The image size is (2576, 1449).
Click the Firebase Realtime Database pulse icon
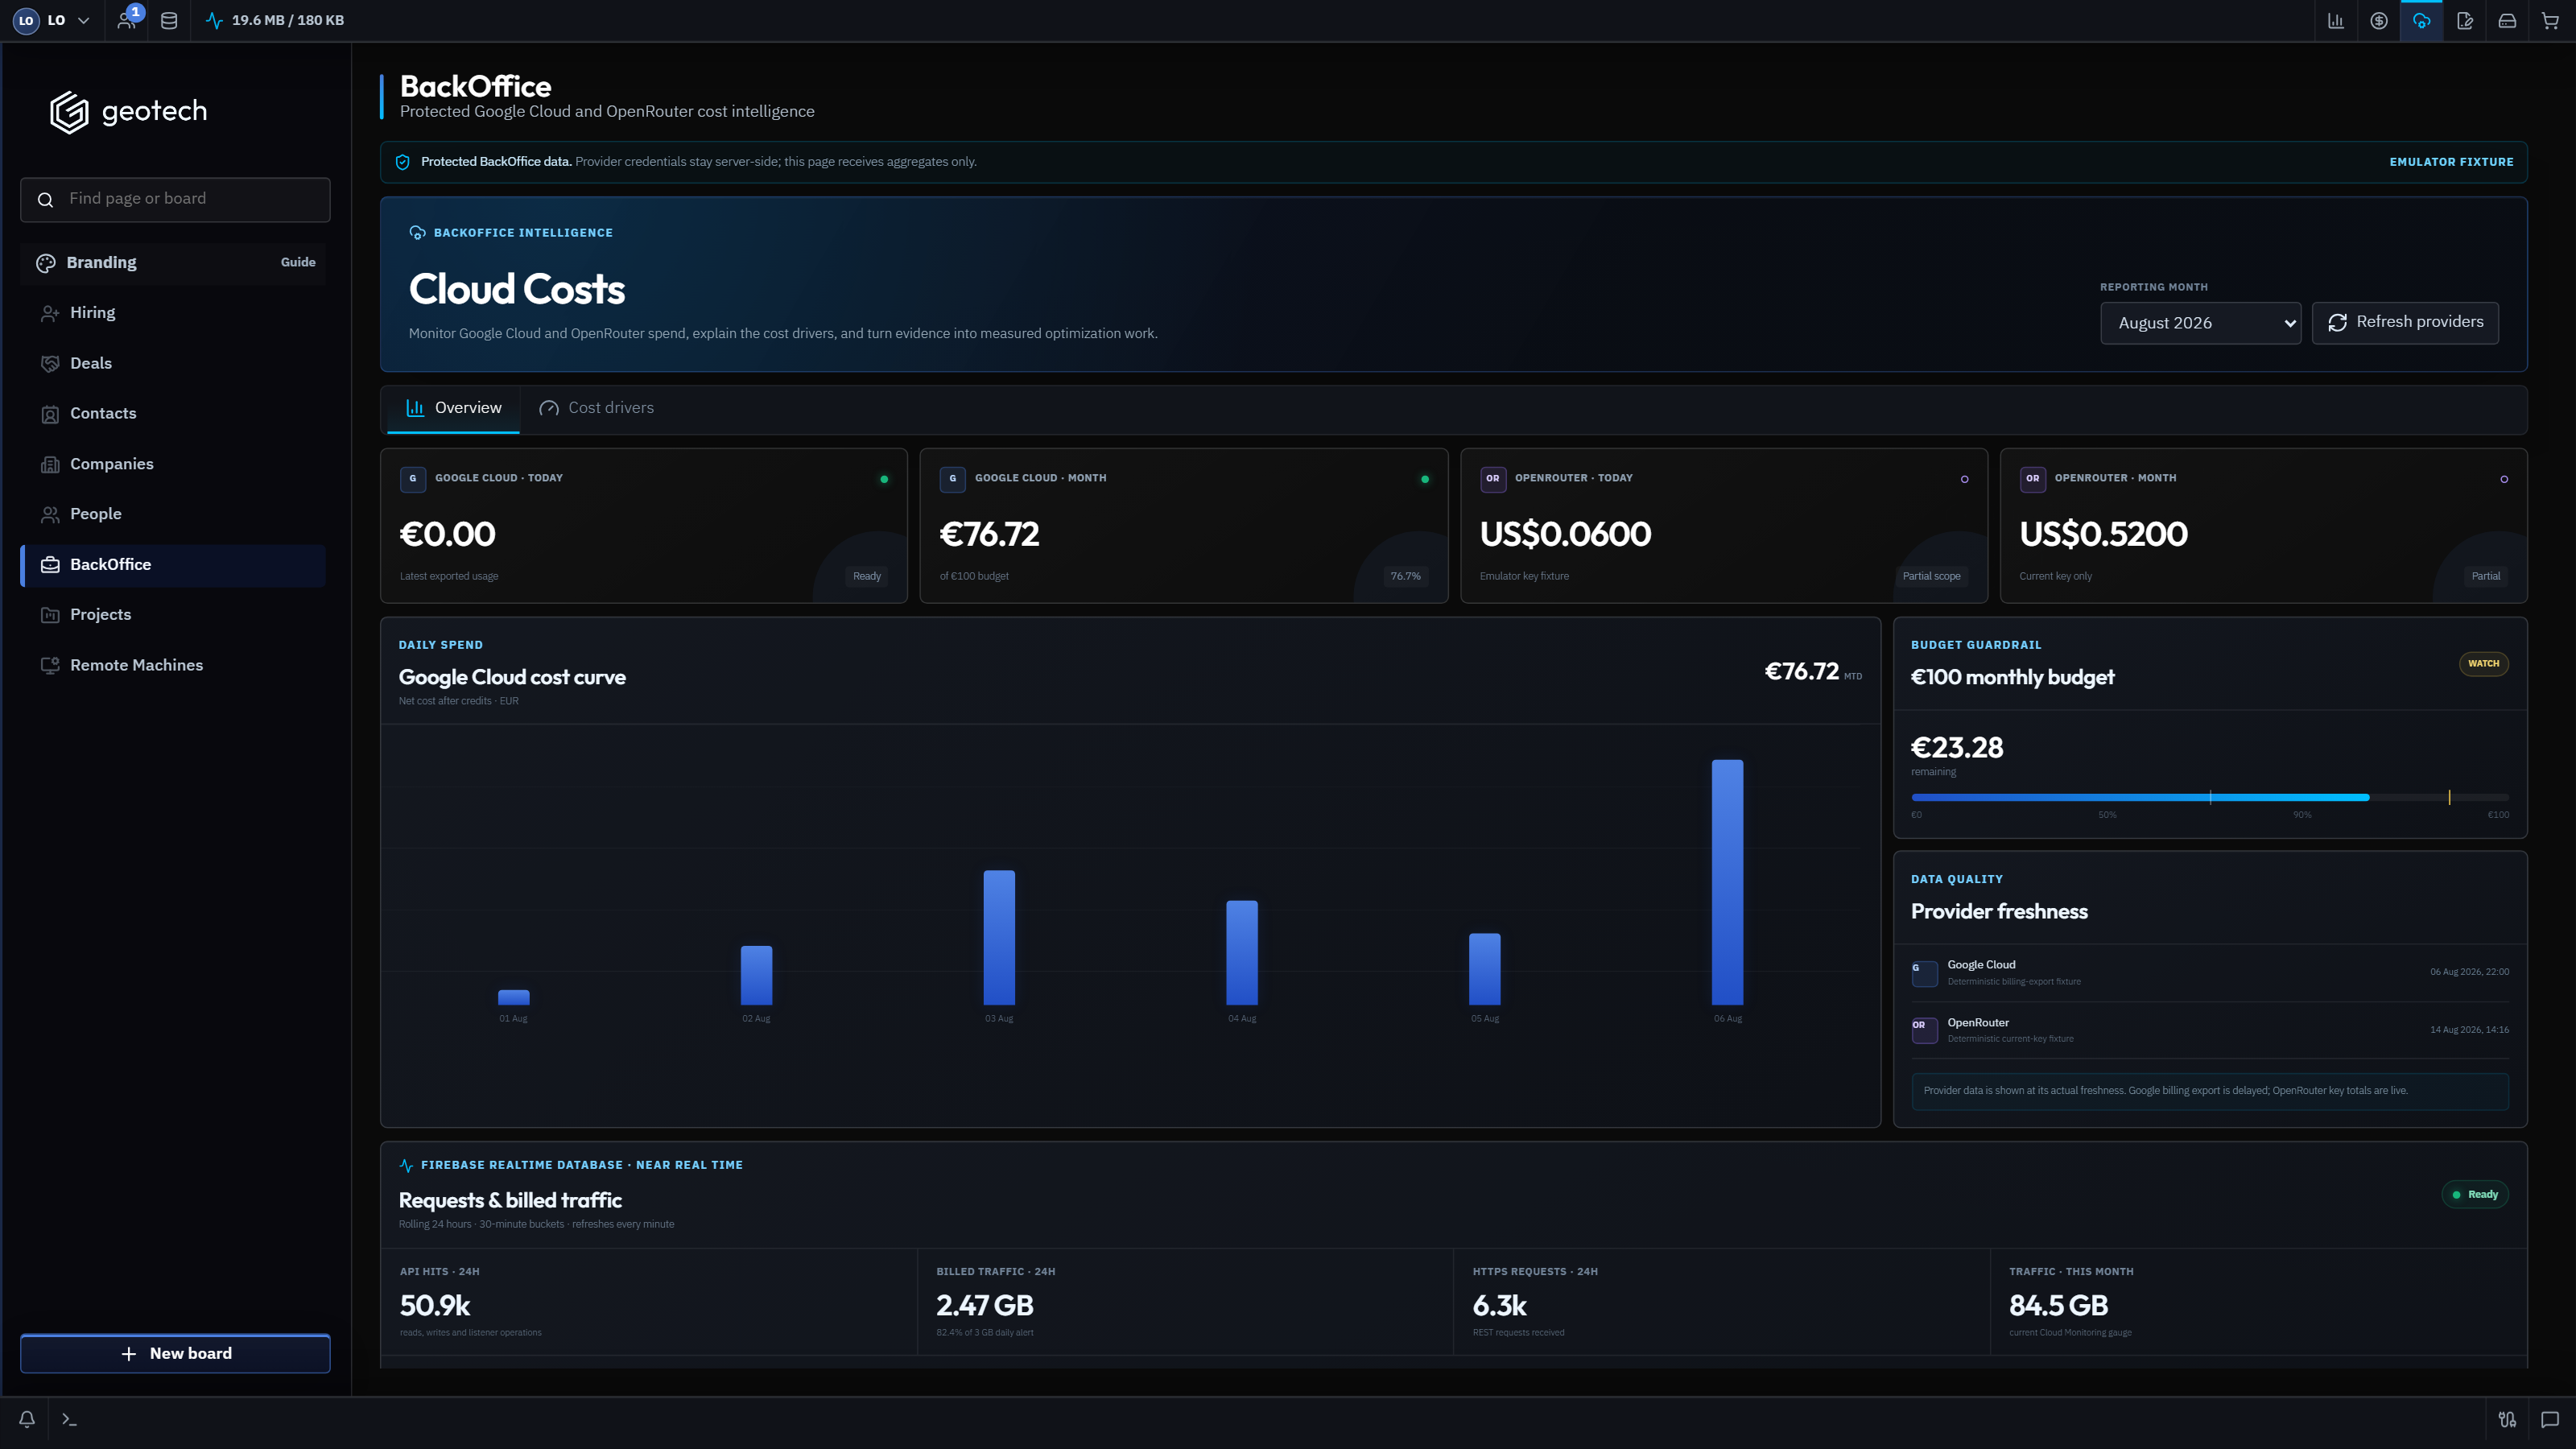(406, 1166)
